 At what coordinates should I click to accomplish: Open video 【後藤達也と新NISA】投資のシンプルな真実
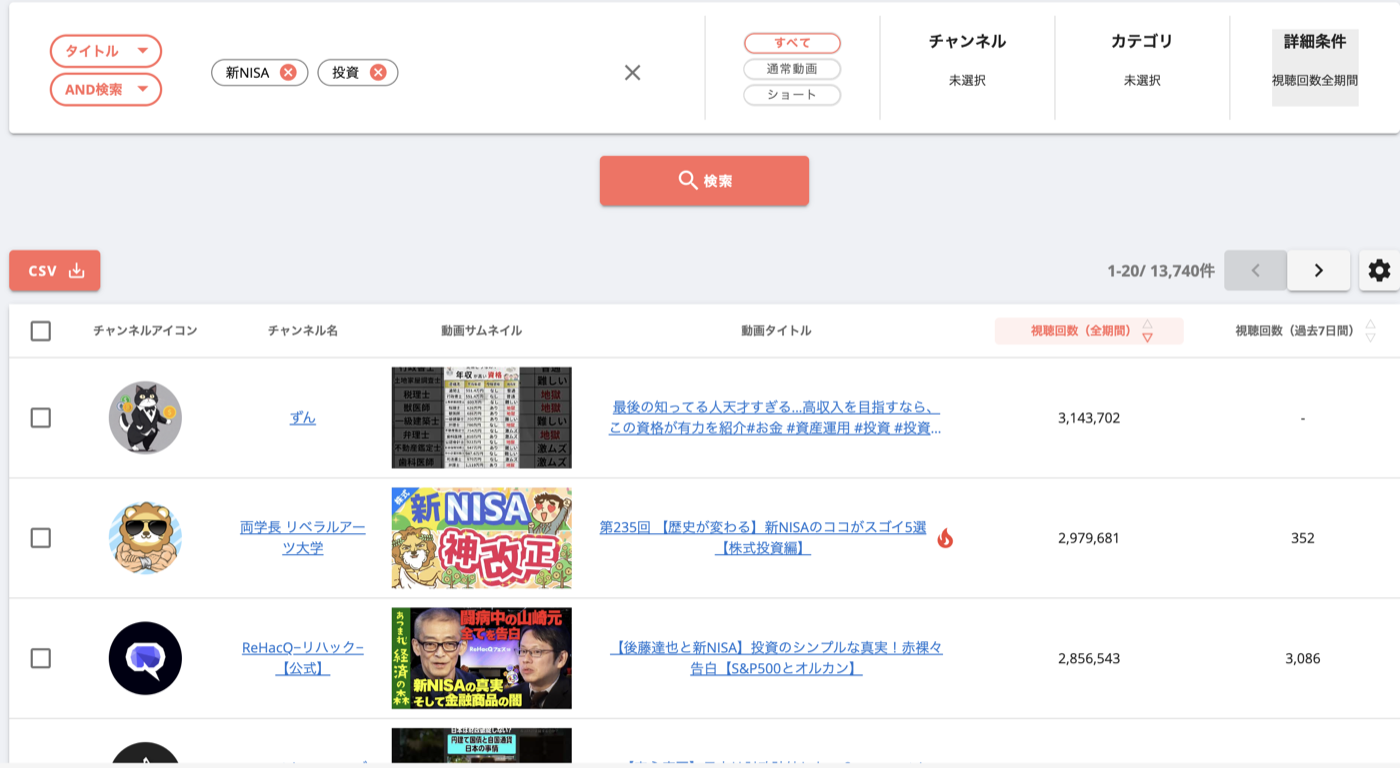[x=776, y=658]
